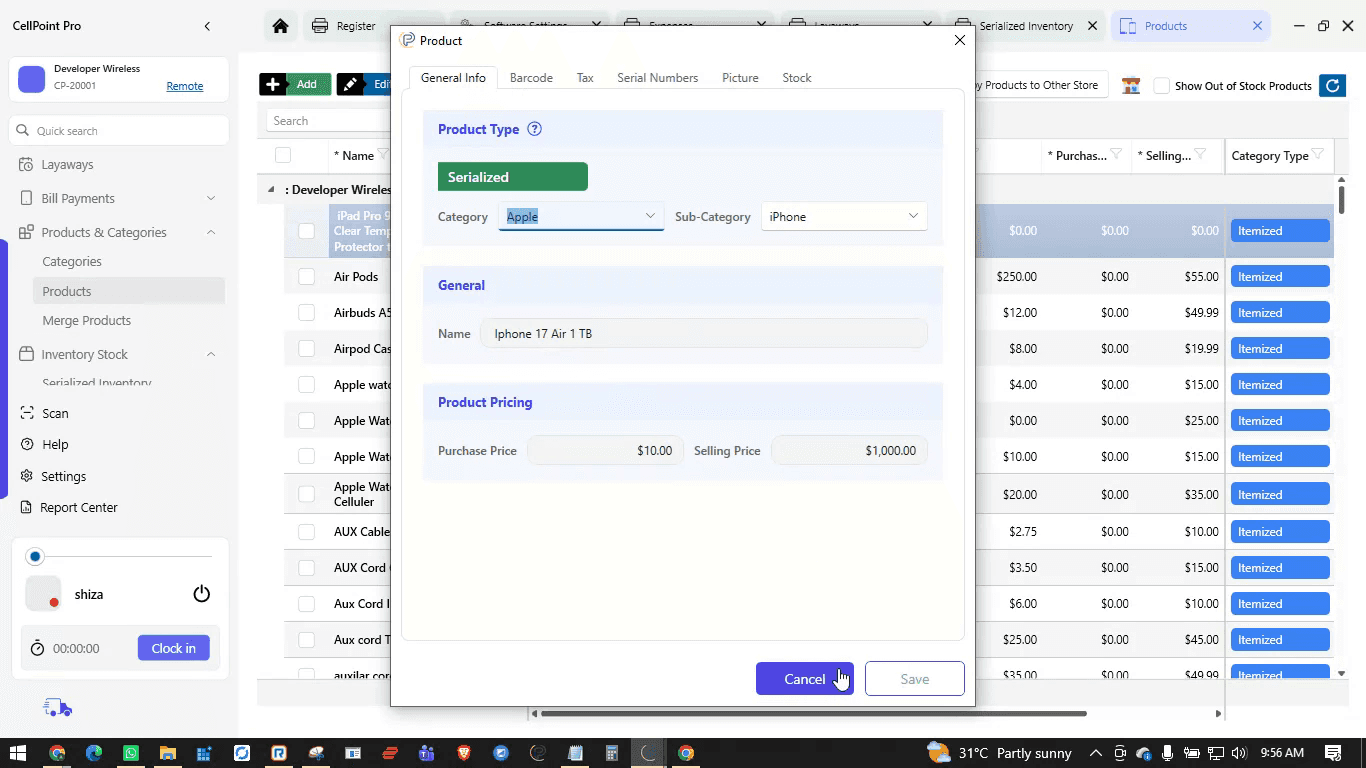Close the Serialized Inventory tab
Viewport: 1366px width, 768px height.
coord(1093,26)
